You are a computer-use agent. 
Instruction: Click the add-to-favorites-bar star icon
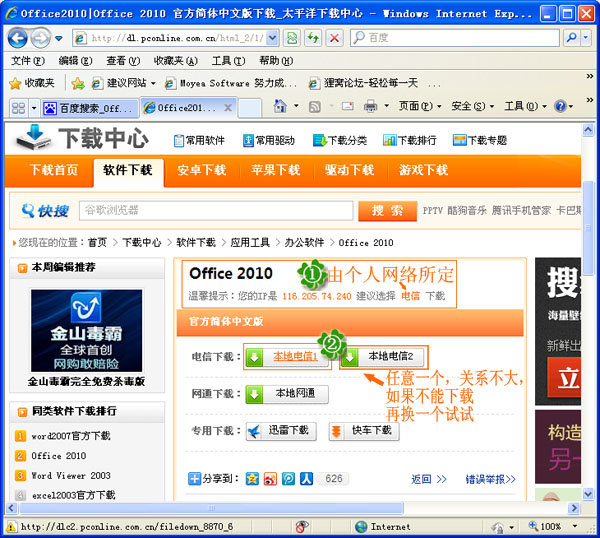pyautogui.click(x=78, y=83)
